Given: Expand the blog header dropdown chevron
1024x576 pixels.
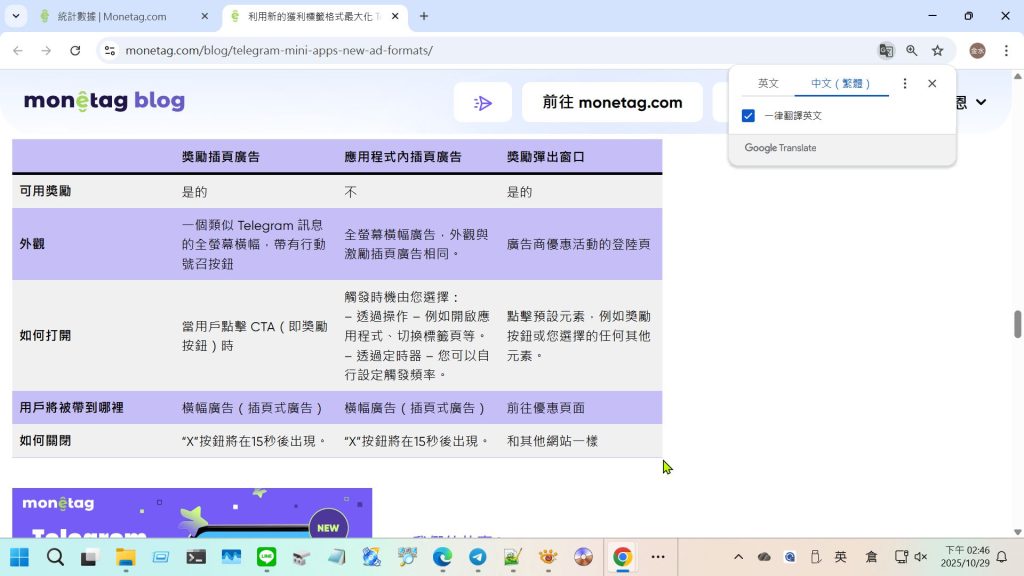Looking at the screenshot, I should coord(980,102).
